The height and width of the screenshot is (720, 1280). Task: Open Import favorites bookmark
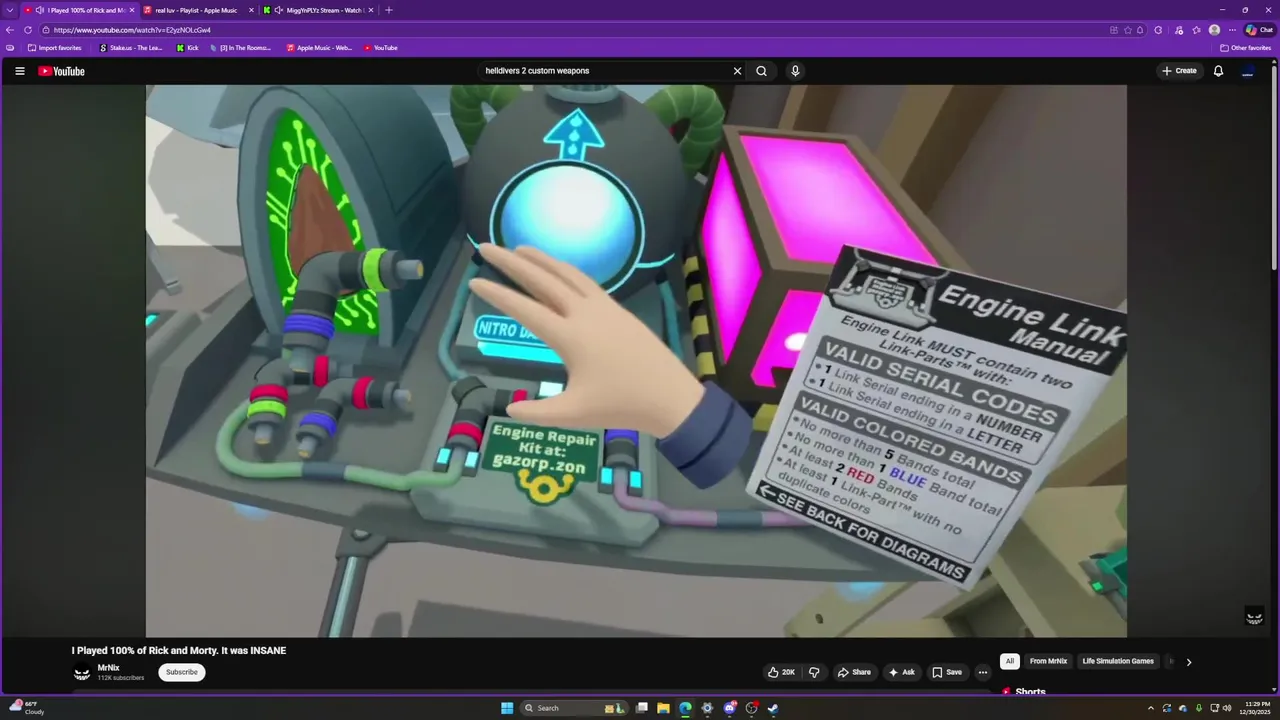[x=54, y=48]
